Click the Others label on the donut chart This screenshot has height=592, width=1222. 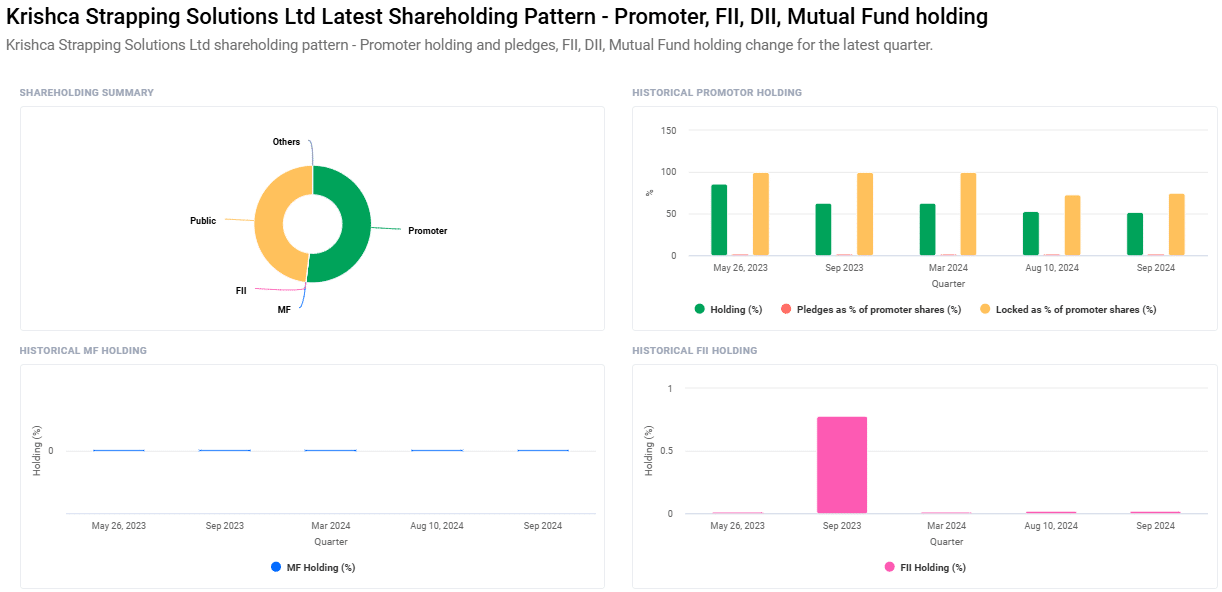click(286, 141)
